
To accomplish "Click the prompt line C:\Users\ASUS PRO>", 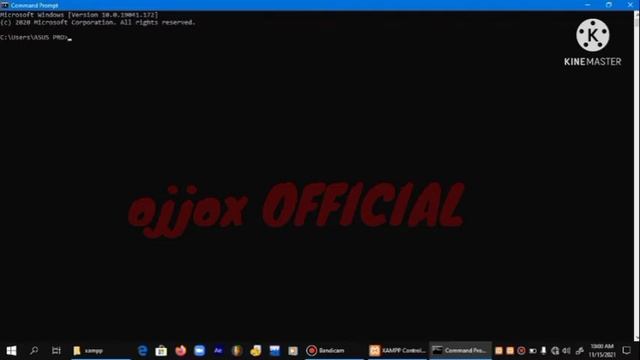I will click(x=35, y=37).
